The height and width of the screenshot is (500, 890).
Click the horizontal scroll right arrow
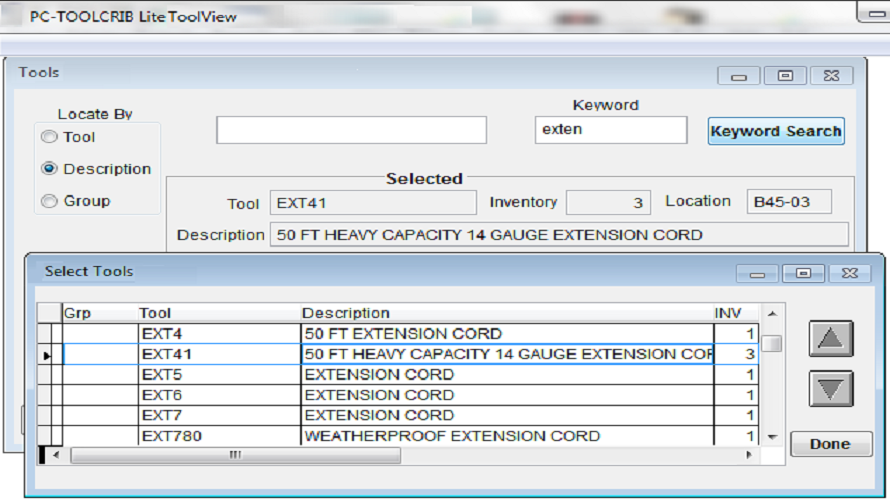[749, 455]
